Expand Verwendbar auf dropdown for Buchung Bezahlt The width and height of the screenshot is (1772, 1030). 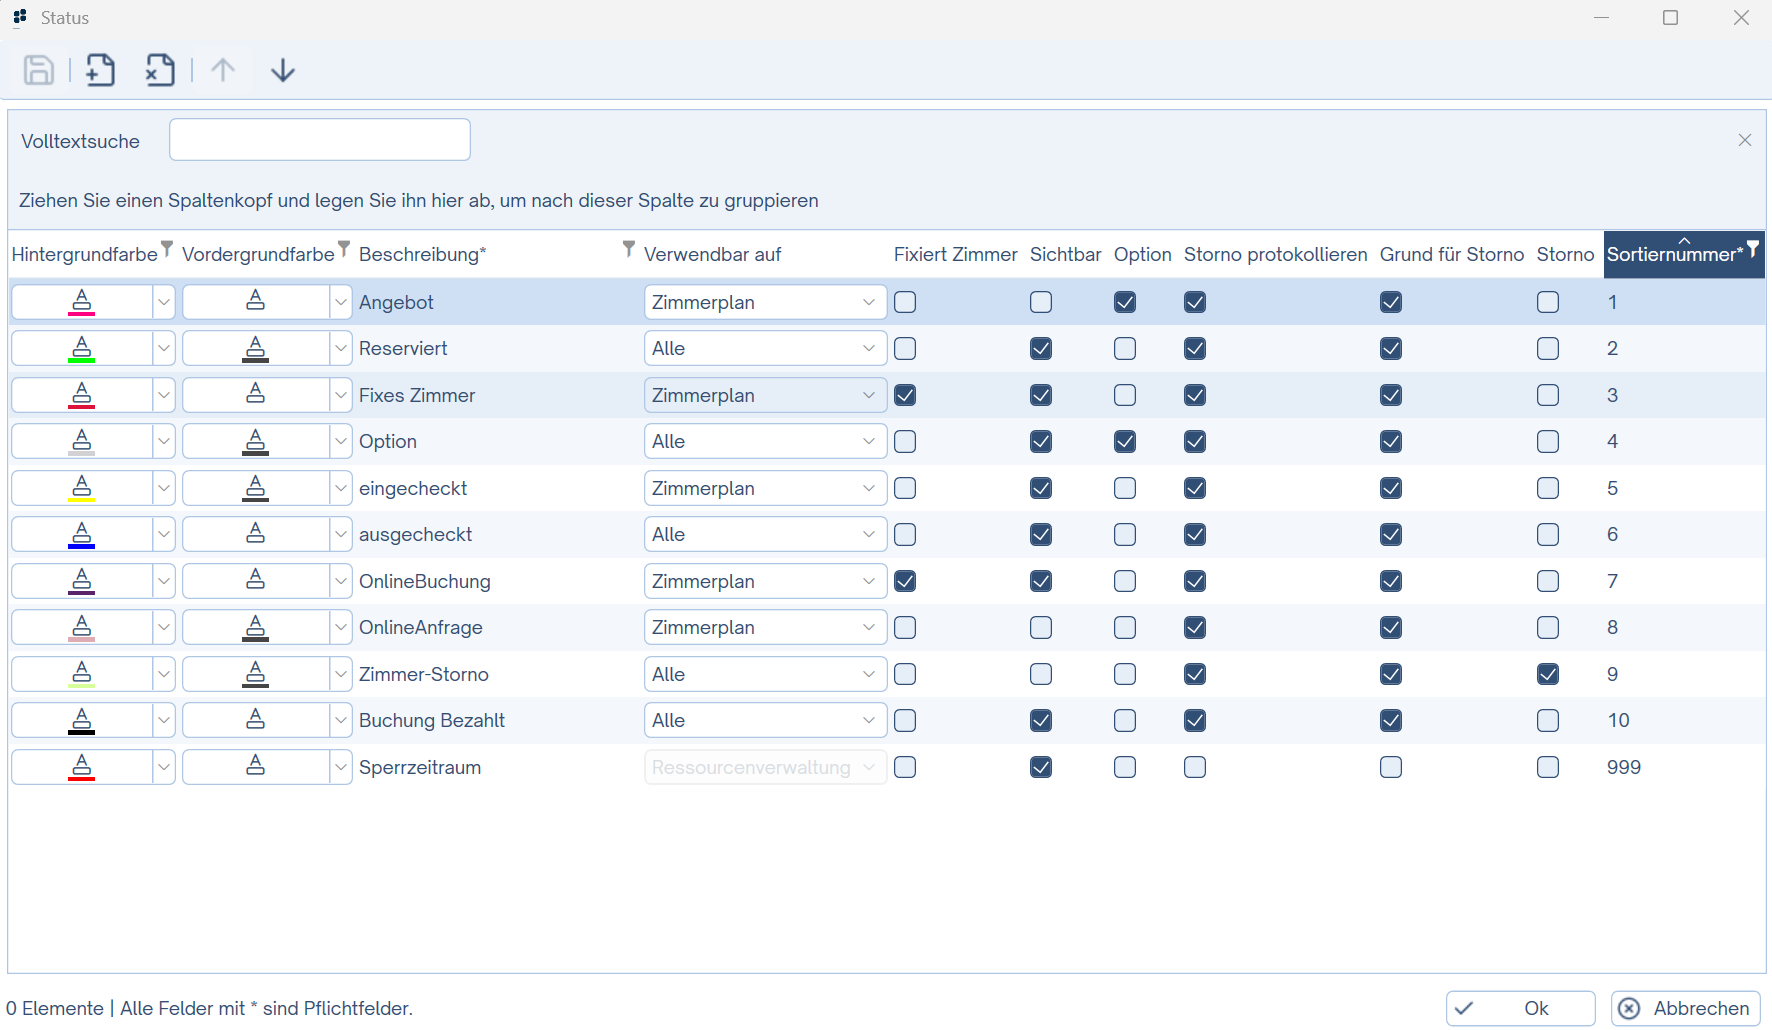(x=867, y=721)
